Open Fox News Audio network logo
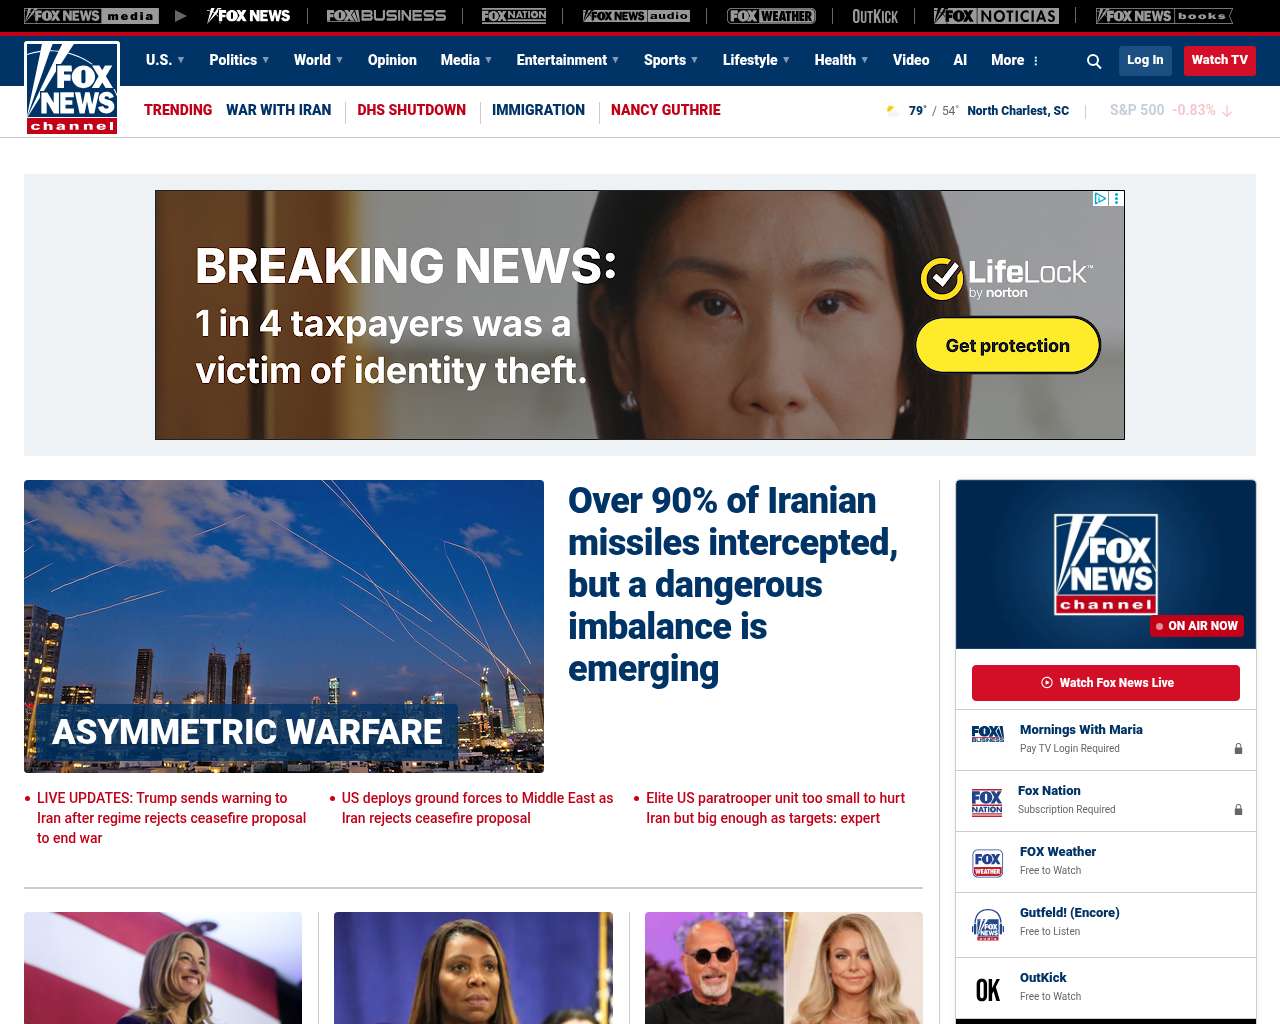Screen dimensions: 1280x1024 click(x=636, y=16)
